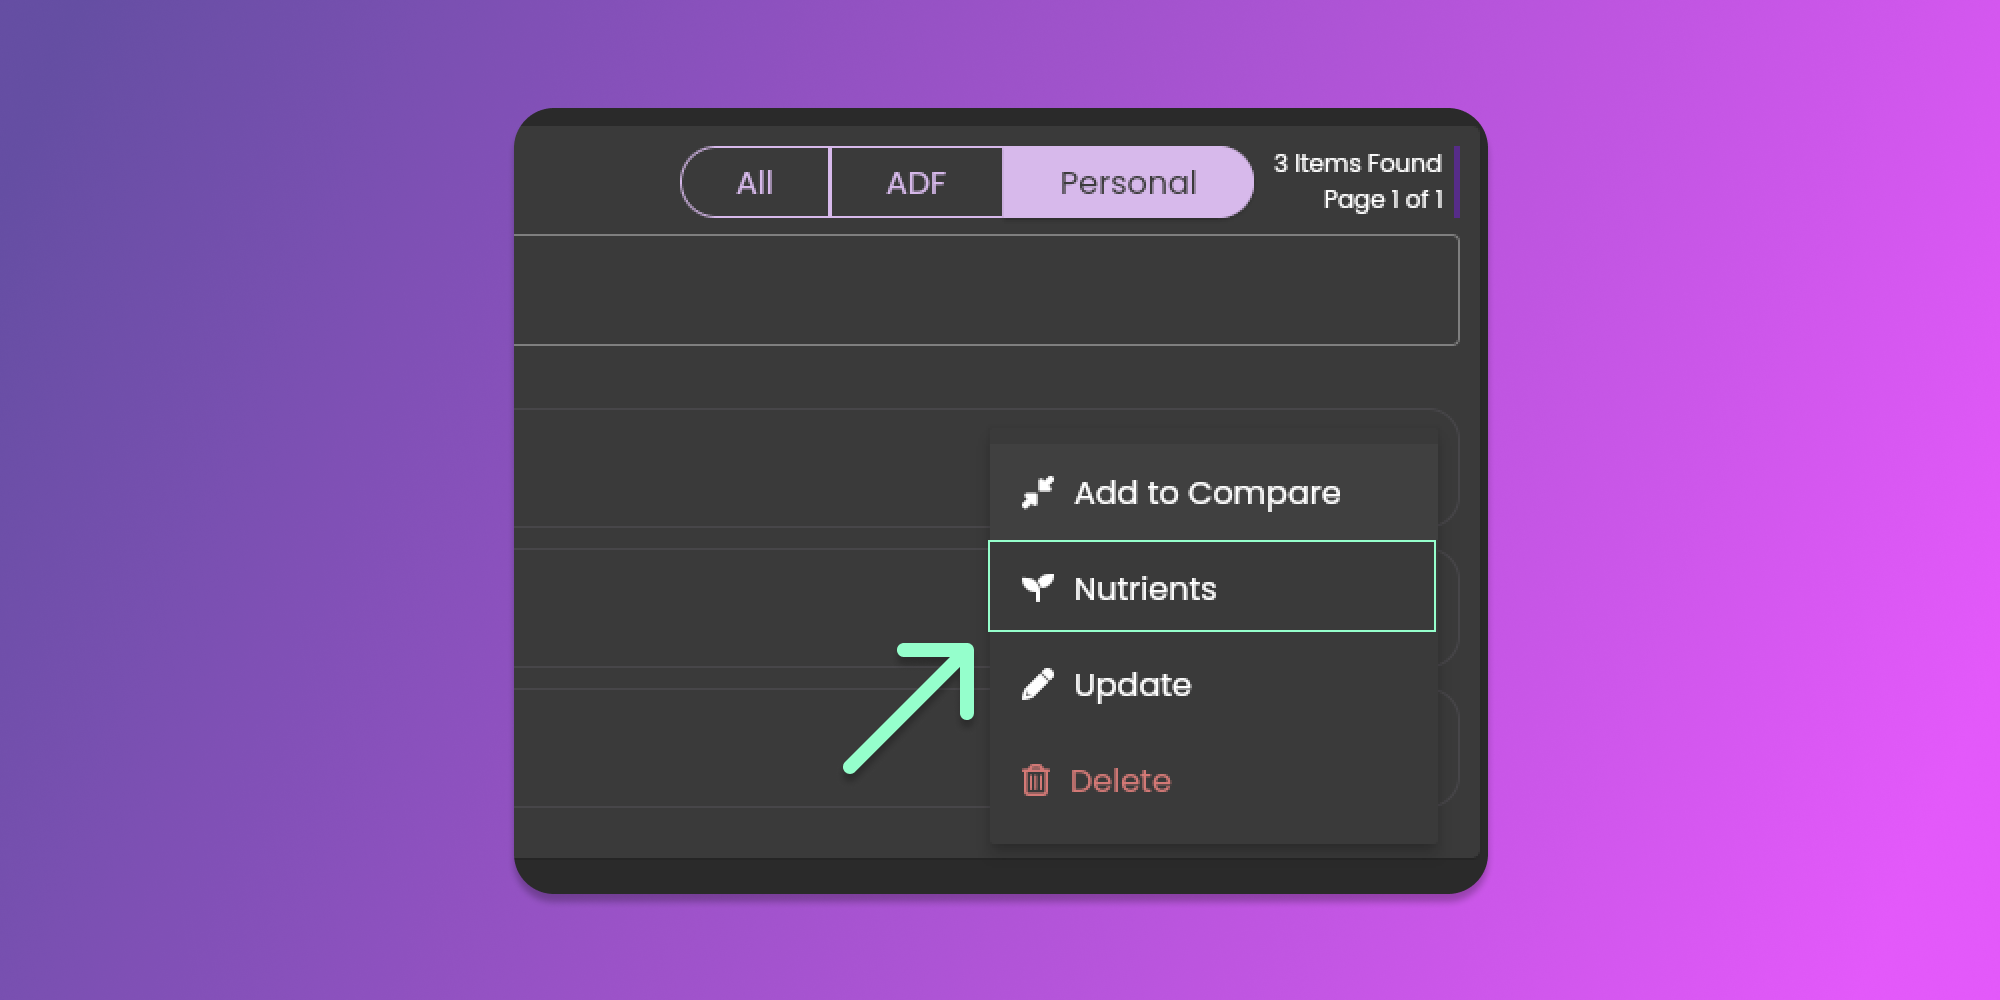Click the empty search box below the tabs
This screenshot has width=2000, height=1000.
point(985,290)
